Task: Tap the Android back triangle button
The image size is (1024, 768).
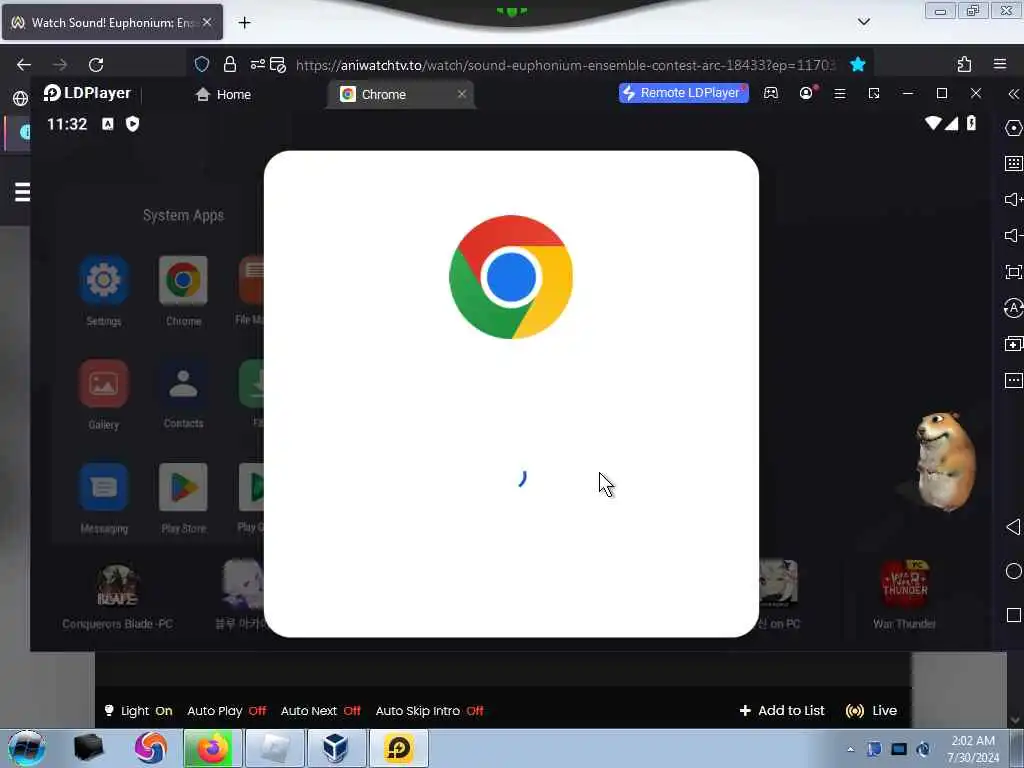Action: click(1013, 527)
